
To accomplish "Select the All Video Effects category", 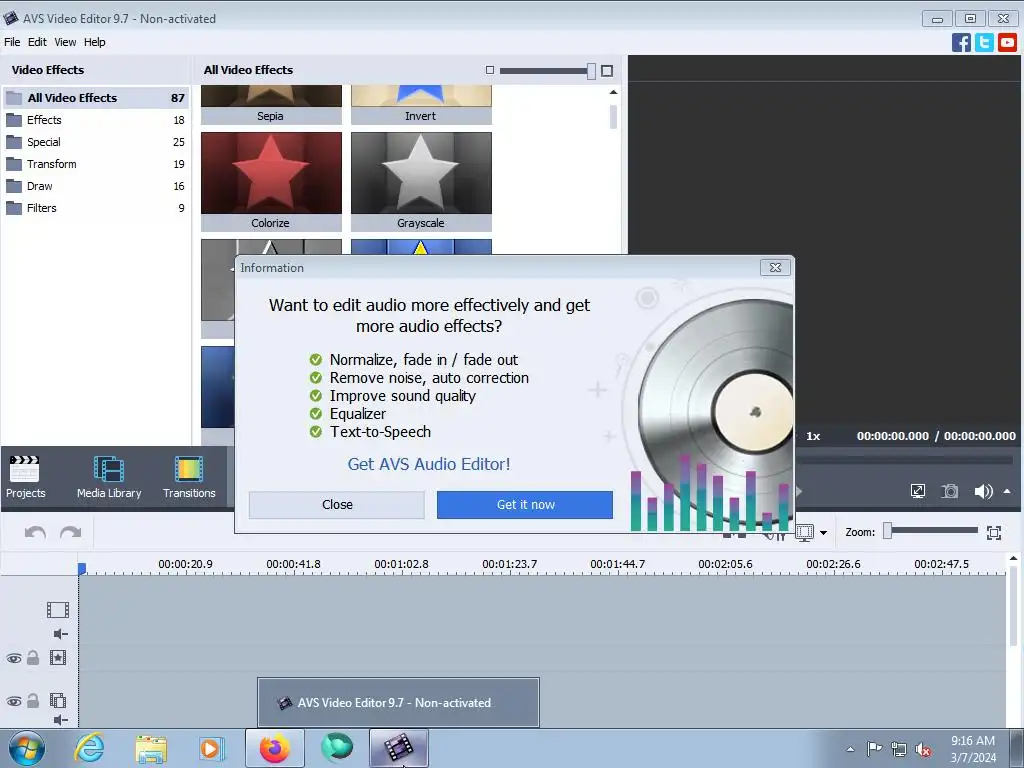I will pos(96,98).
